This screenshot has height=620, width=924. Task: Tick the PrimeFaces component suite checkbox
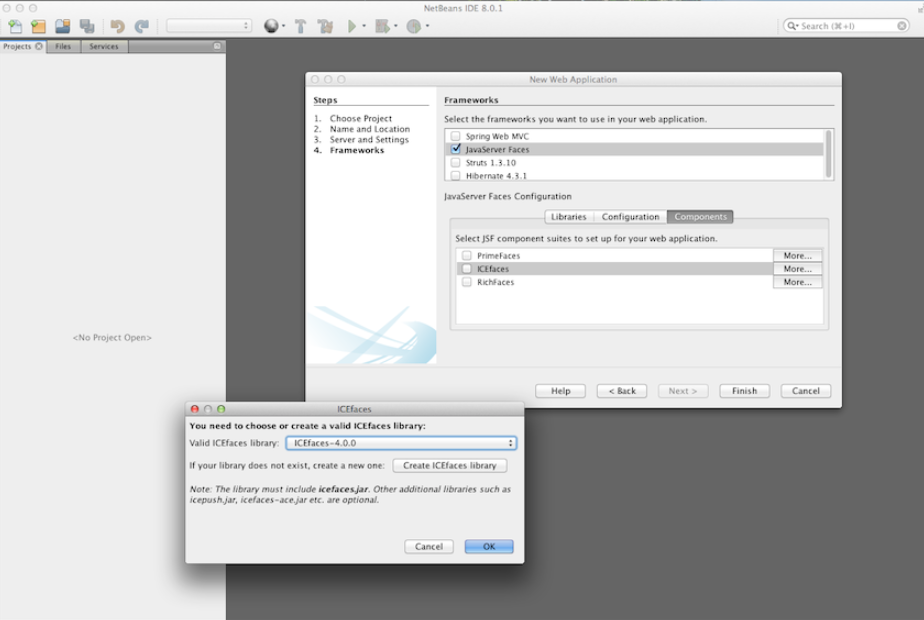coord(467,256)
